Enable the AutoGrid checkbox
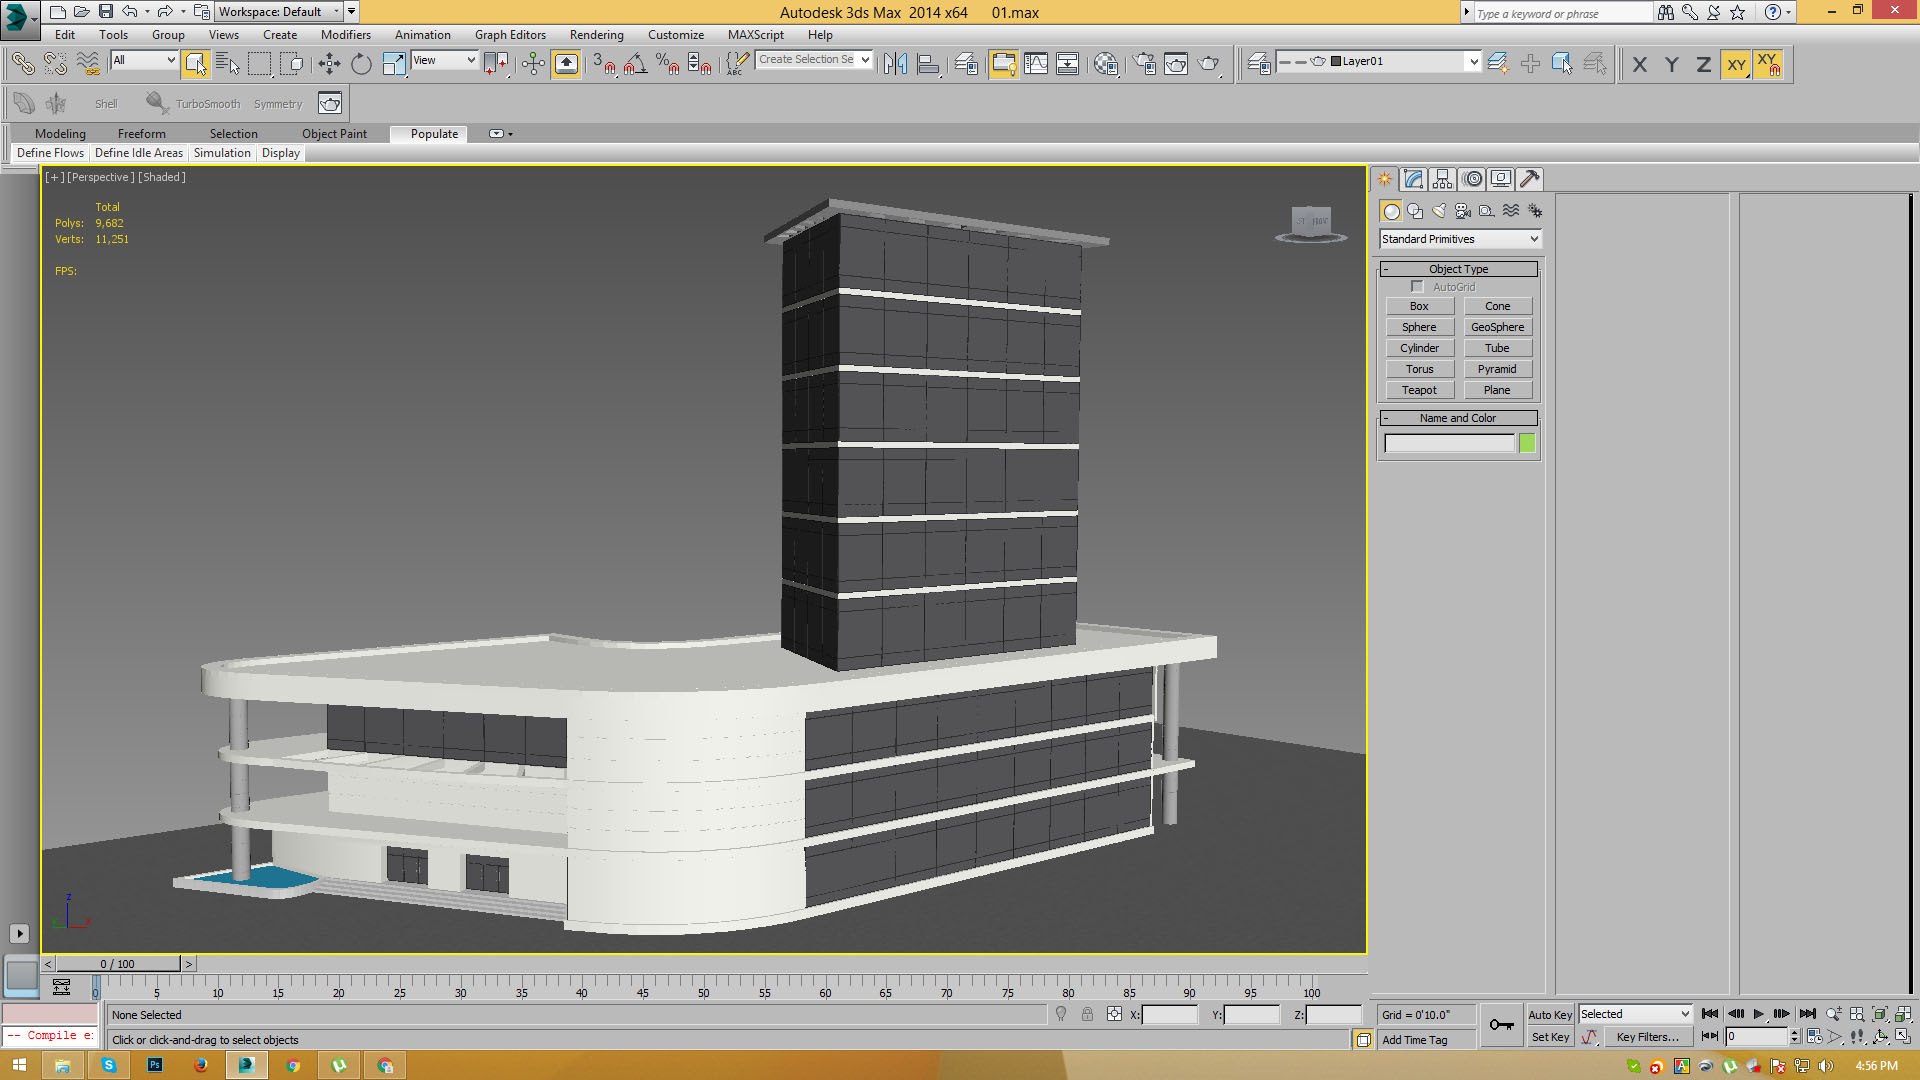Screen dimensions: 1920x1080 tap(1417, 287)
